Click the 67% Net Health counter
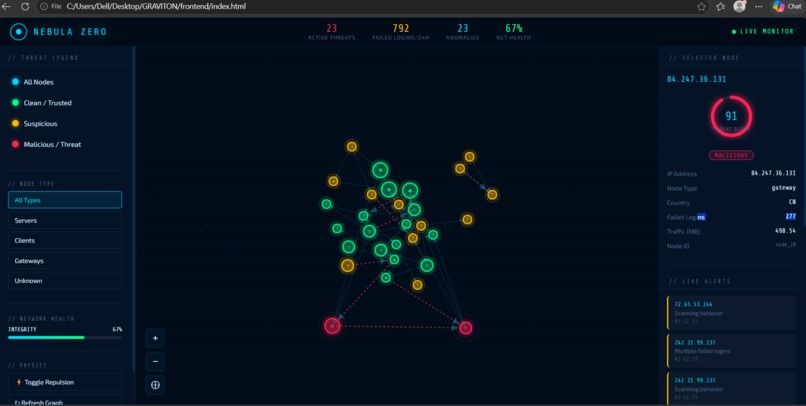806x406 pixels. click(514, 31)
